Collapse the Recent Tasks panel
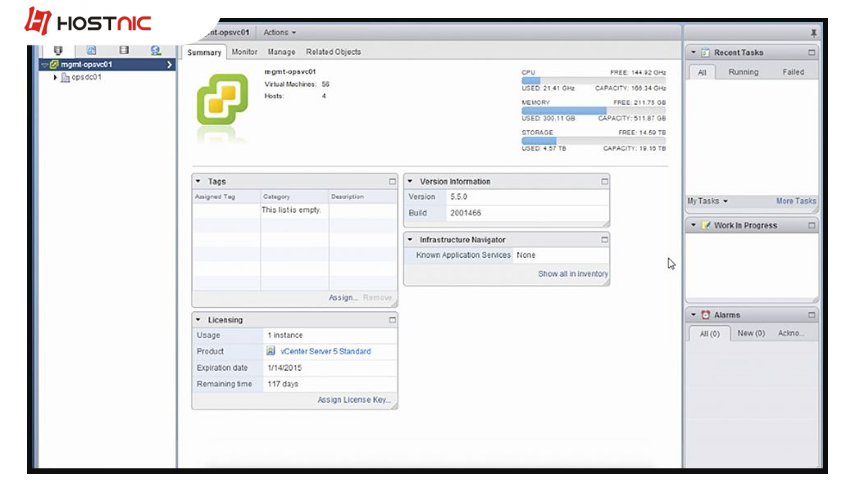 point(693,52)
